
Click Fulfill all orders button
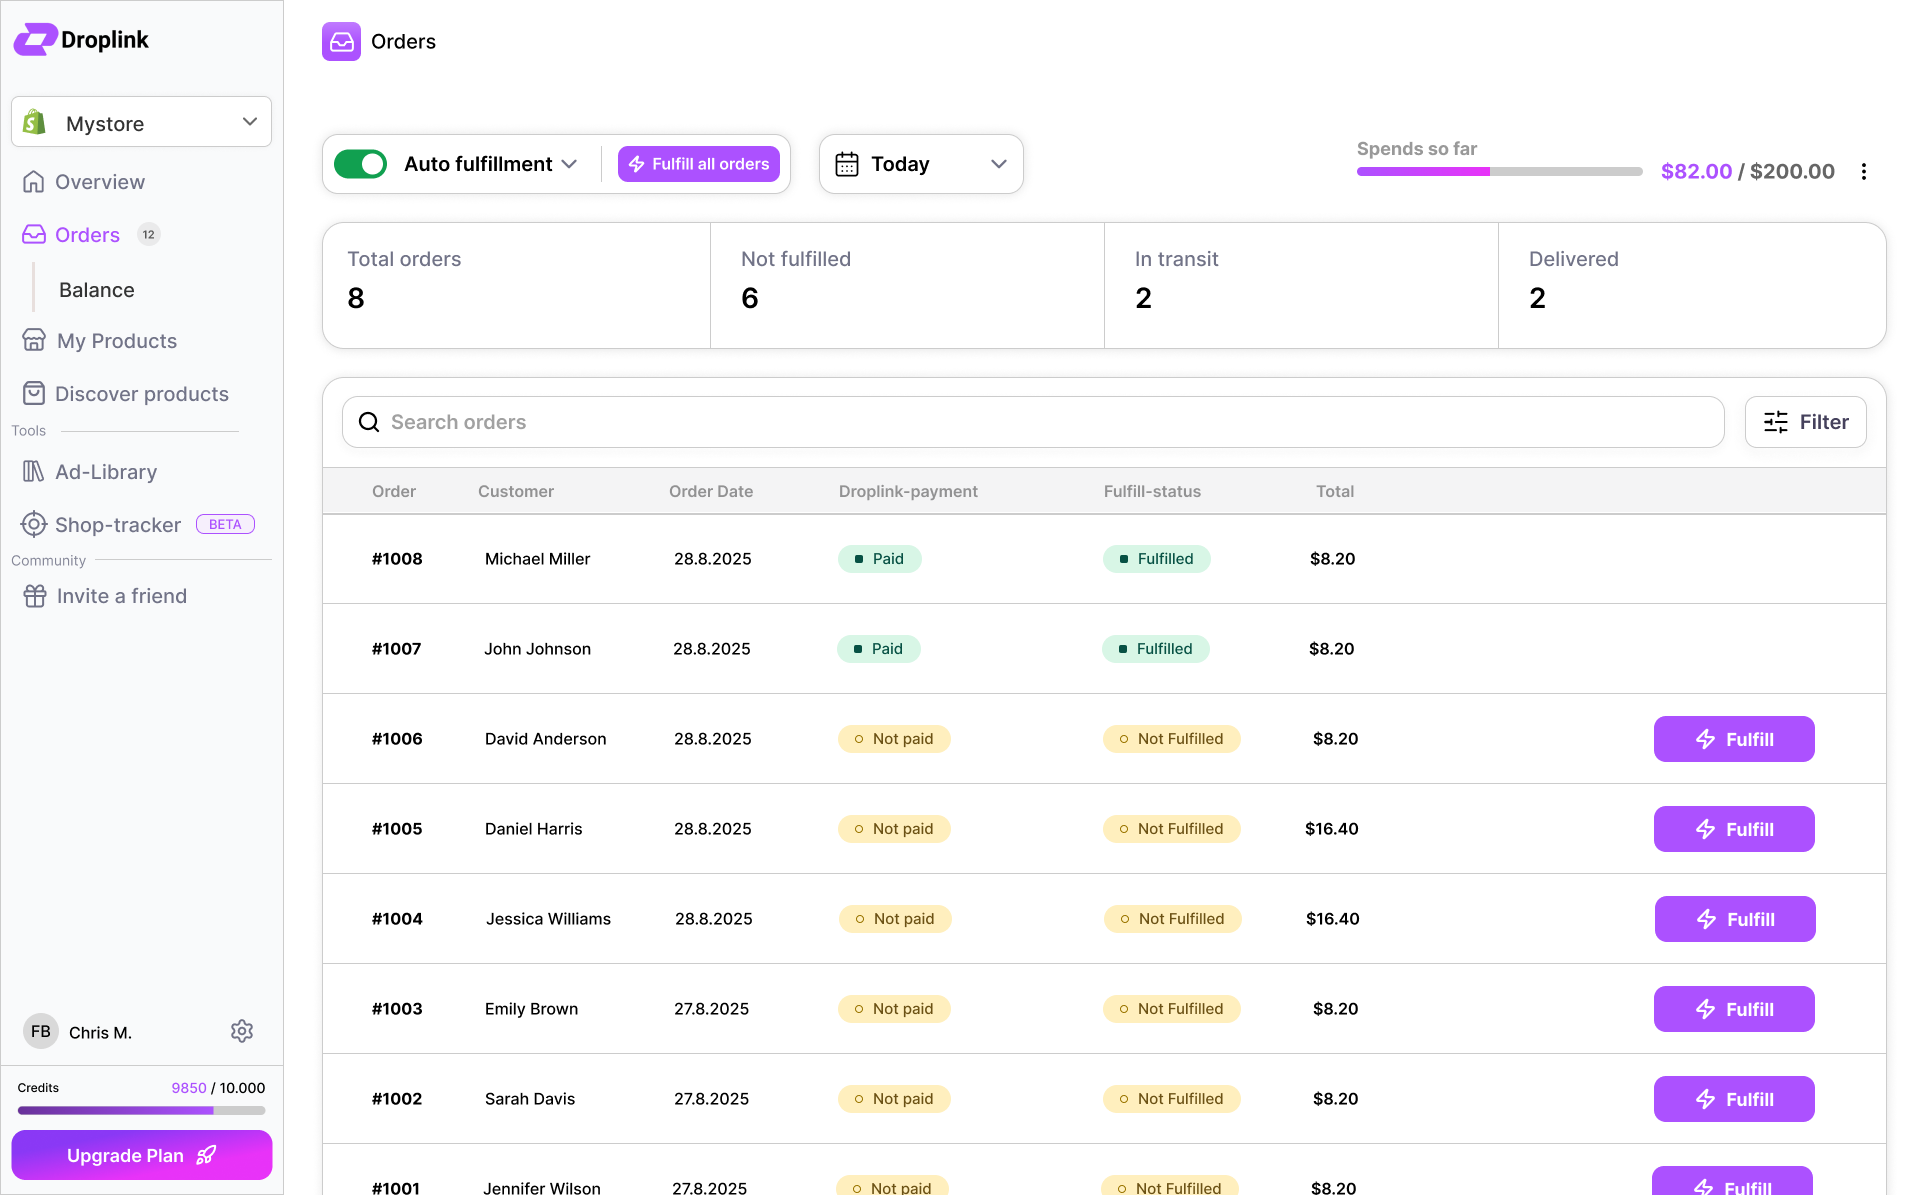[x=699, y=164]
